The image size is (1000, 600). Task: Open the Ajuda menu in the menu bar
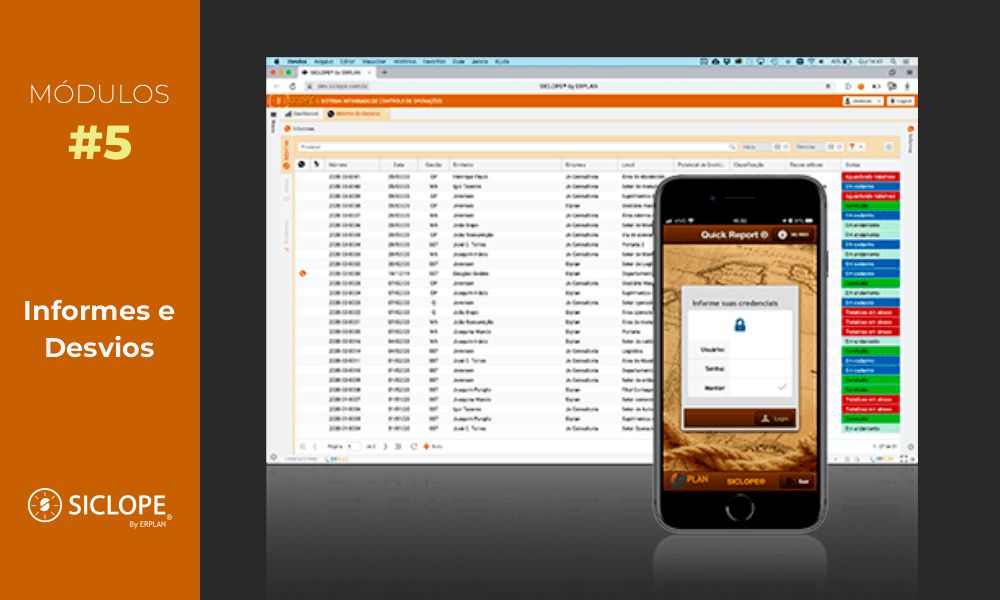click(502, 62)
